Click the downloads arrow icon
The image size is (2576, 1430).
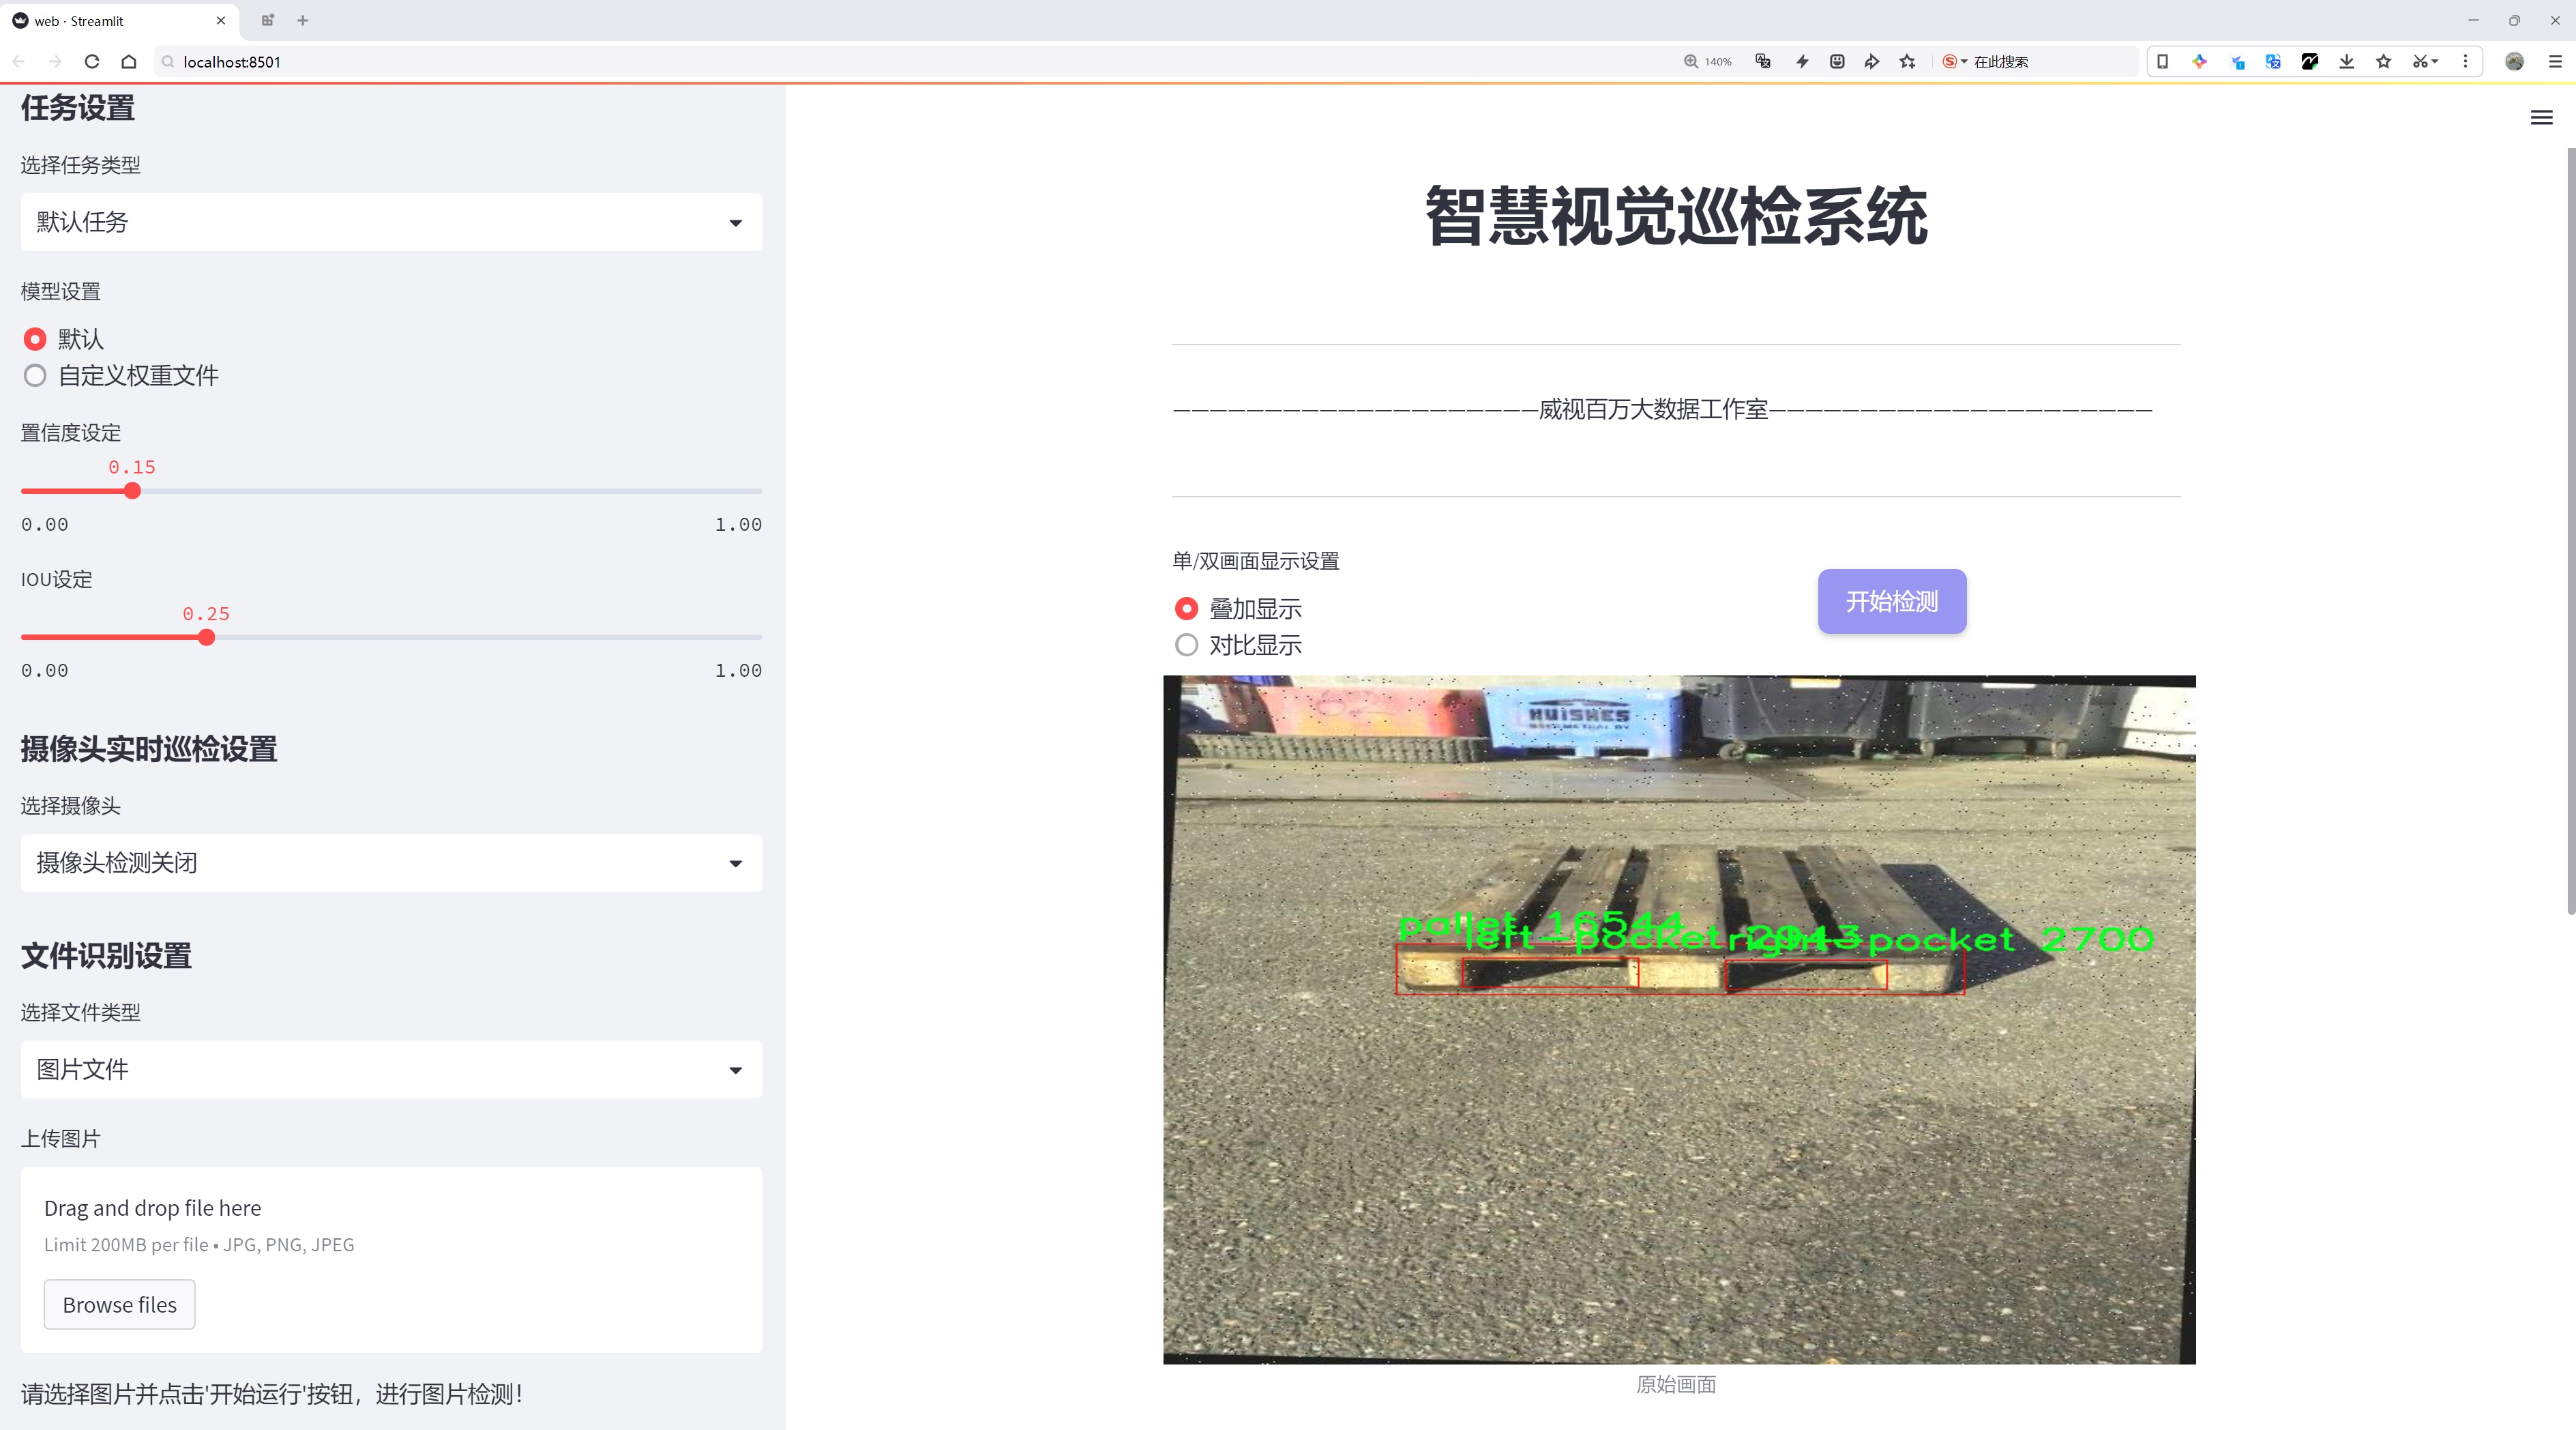click(x=2346, y=62)
